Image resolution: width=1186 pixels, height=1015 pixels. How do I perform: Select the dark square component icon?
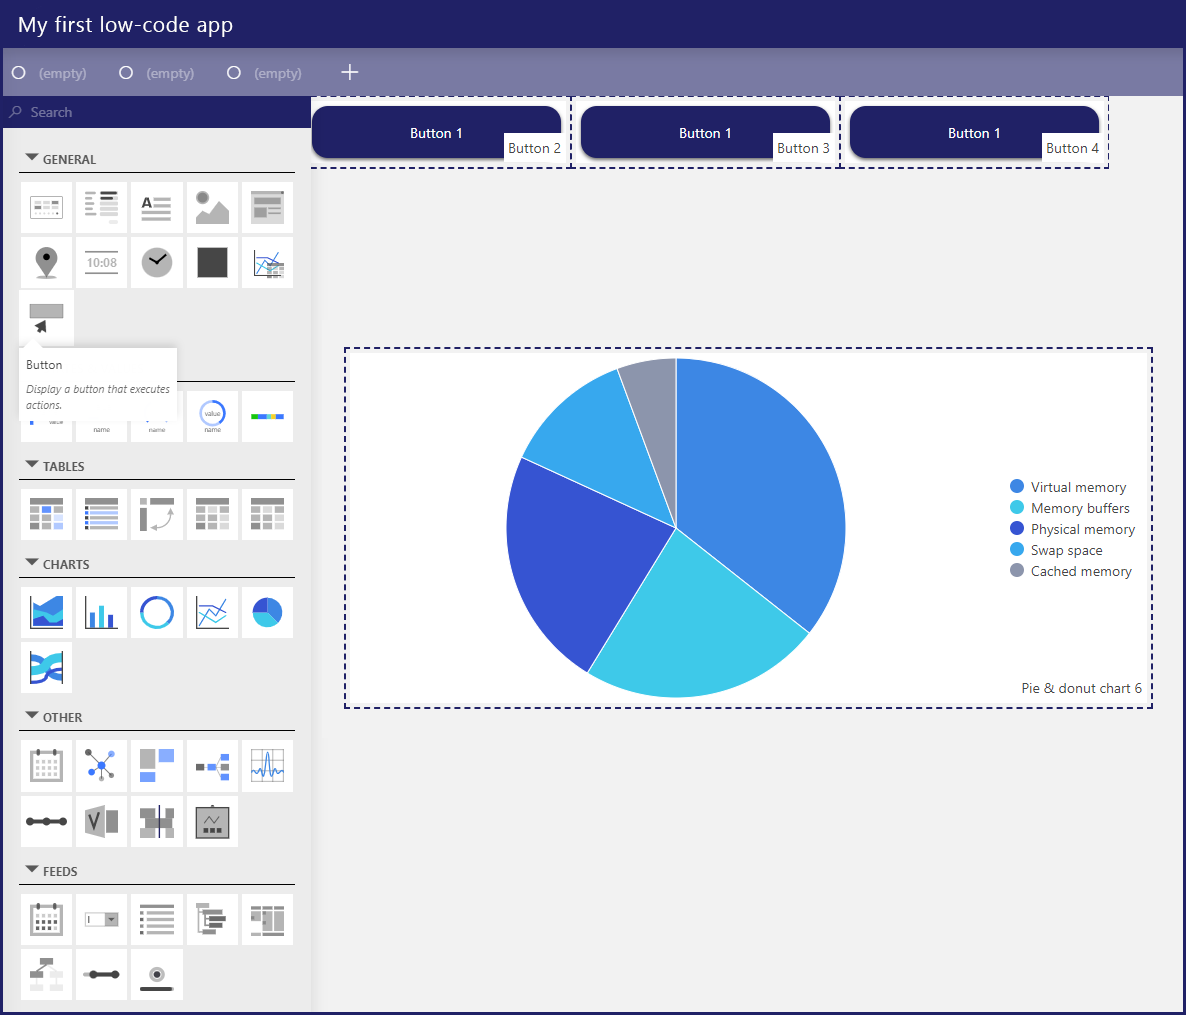click(x=213, y=262)
